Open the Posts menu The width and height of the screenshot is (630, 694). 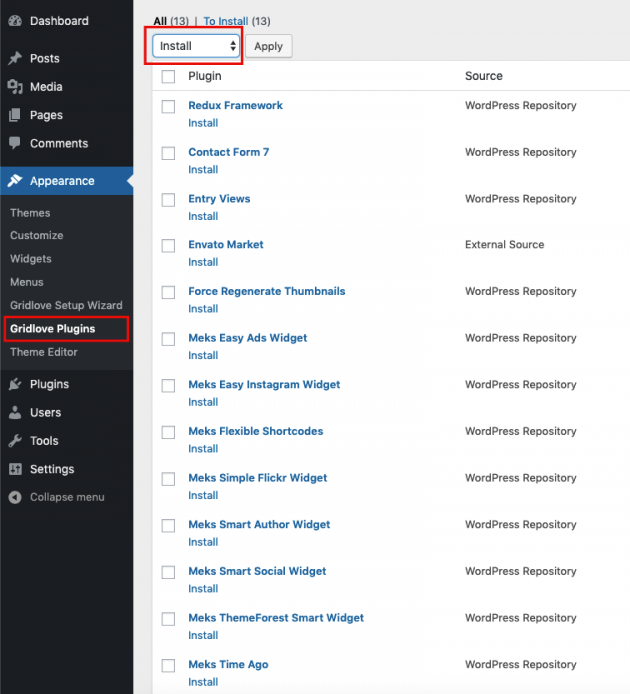(x=45, y=58)
